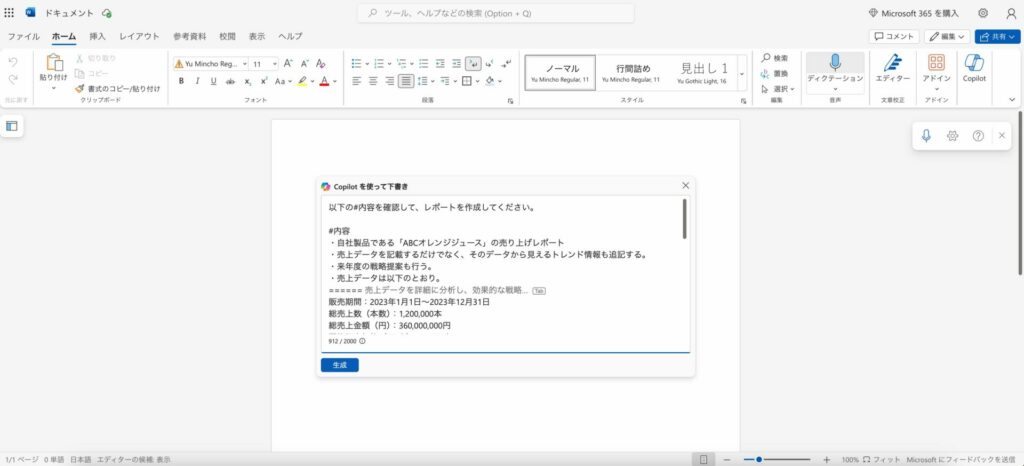The width and height of the screenshot is (1024, 466).
Task: Click the Format Painter (書式のコピー/貼り付け) button
Action: 117,88
